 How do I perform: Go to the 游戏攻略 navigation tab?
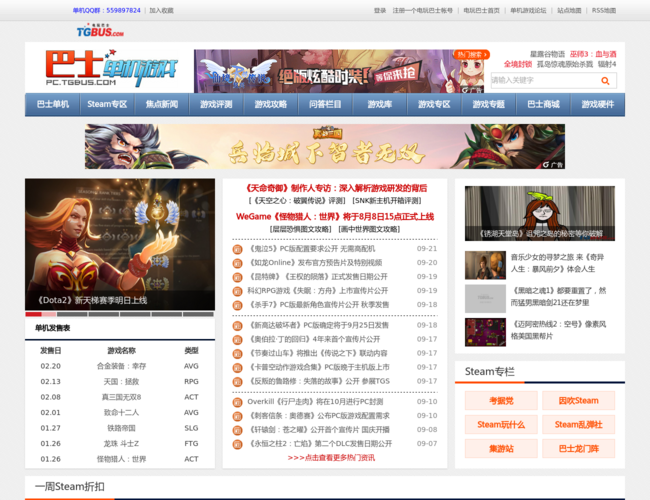(x=271, y=104)
